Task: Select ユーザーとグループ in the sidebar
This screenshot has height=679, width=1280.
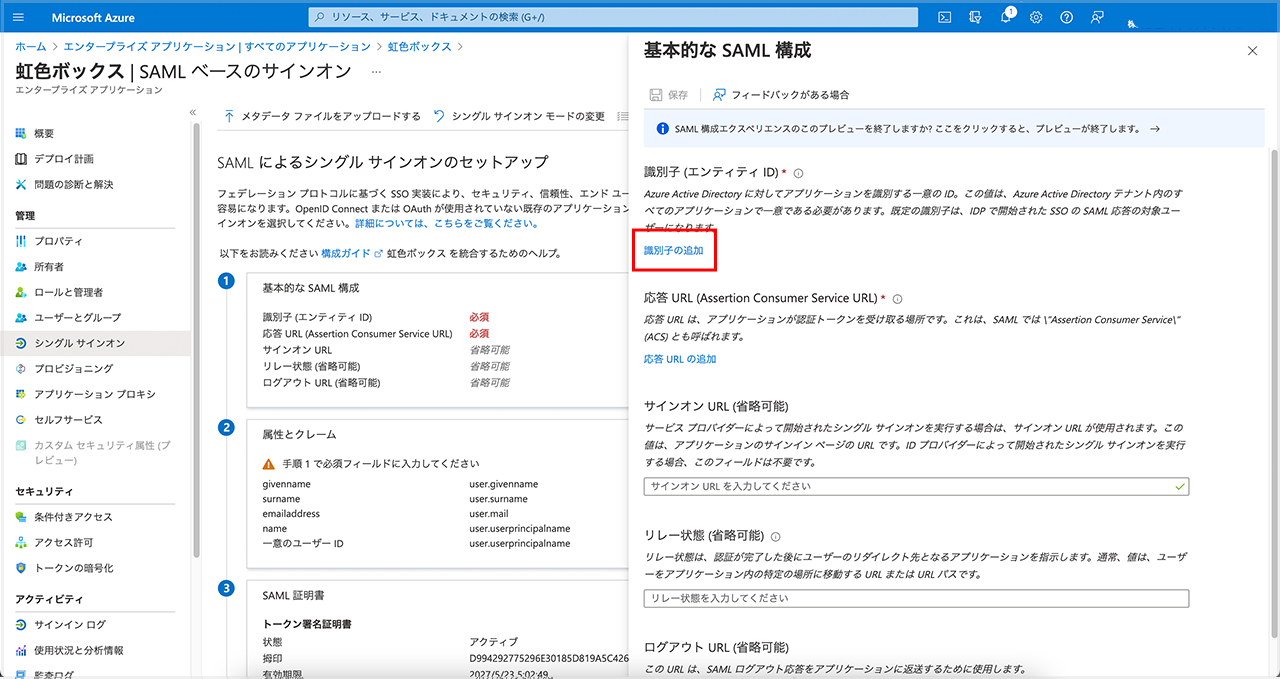Action: 77,317
